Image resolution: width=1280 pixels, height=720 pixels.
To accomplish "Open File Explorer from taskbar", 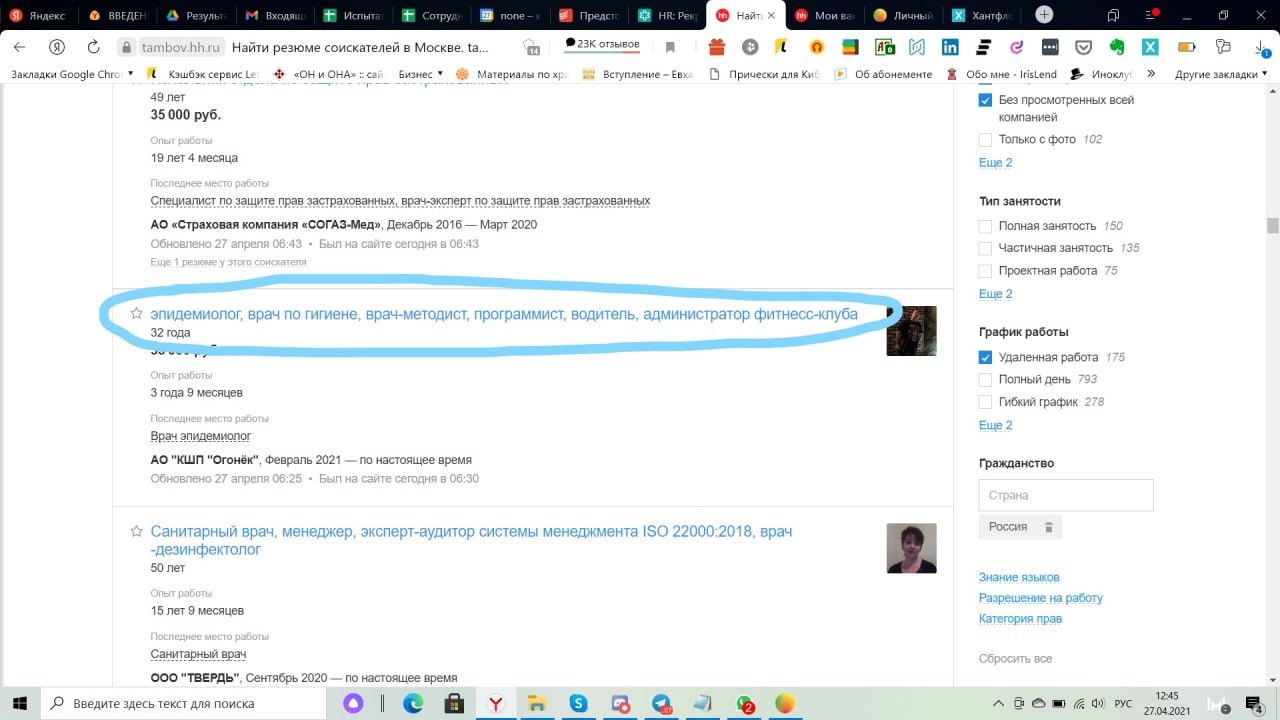I will (x=536, y=703).
